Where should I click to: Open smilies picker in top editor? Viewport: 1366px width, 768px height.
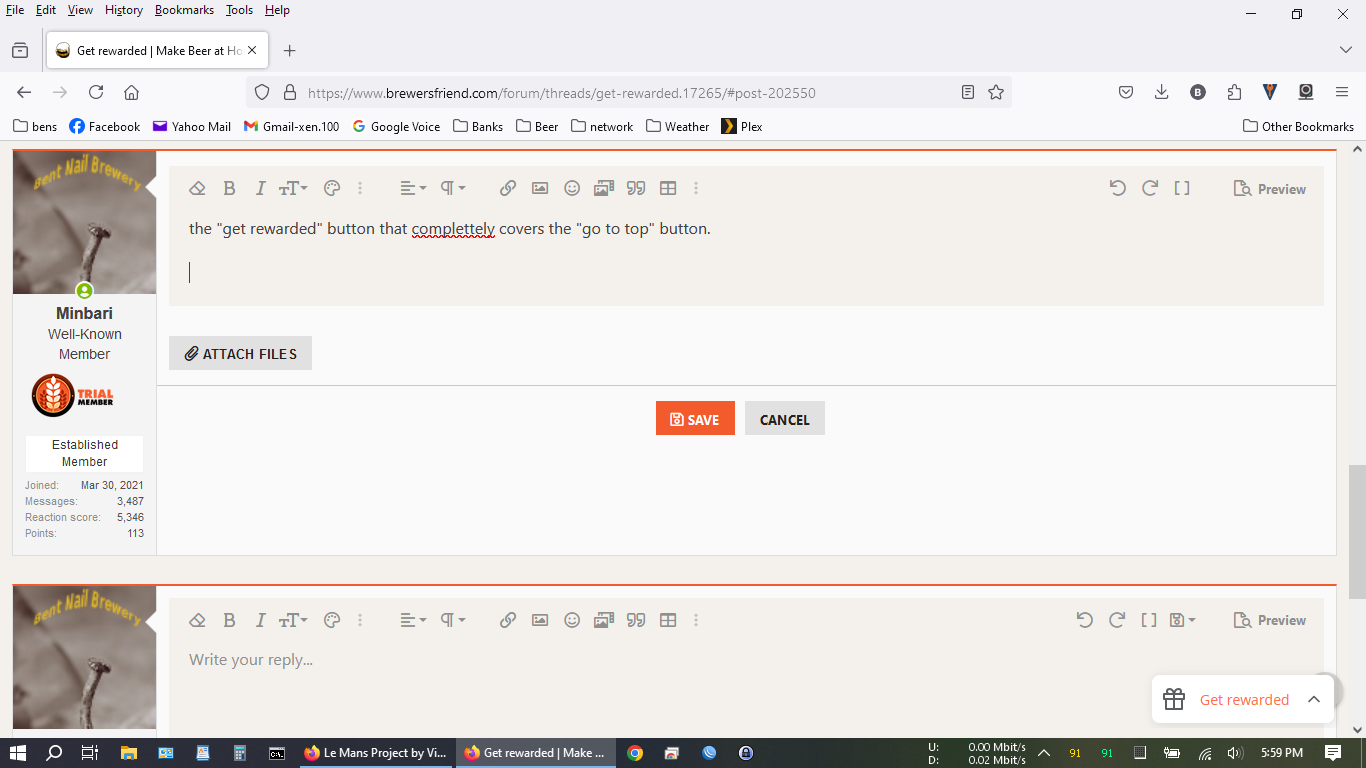(x=572, y=188)
